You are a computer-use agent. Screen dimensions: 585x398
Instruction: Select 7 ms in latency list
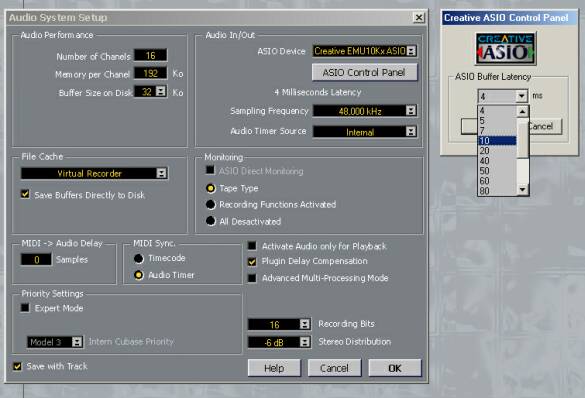click(x=497, y=131)
